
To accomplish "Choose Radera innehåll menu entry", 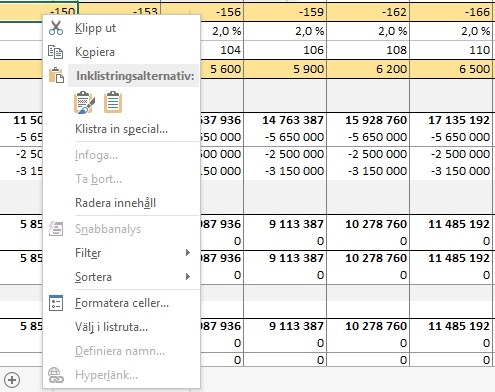I will [122, 203].
